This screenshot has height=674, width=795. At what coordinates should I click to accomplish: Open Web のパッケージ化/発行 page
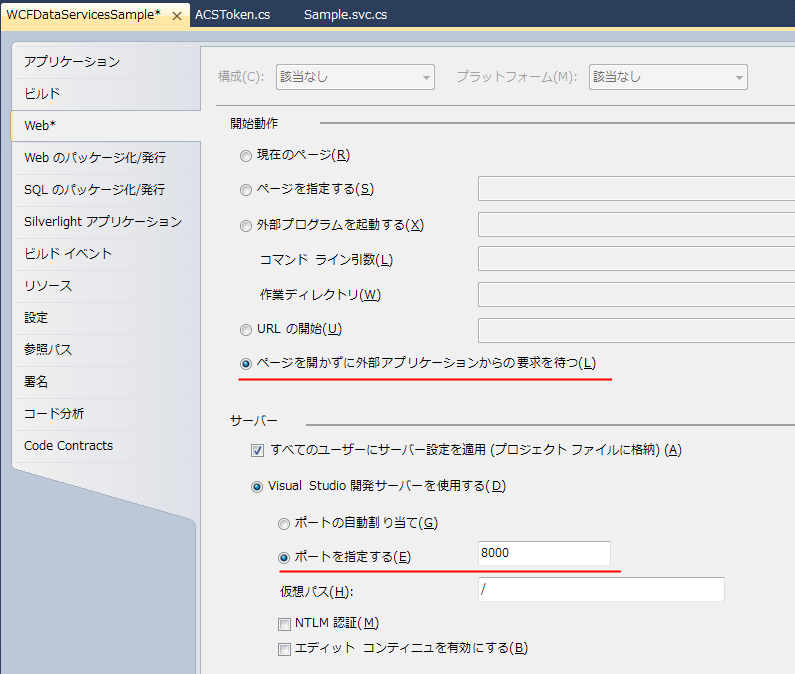(95, 158)
